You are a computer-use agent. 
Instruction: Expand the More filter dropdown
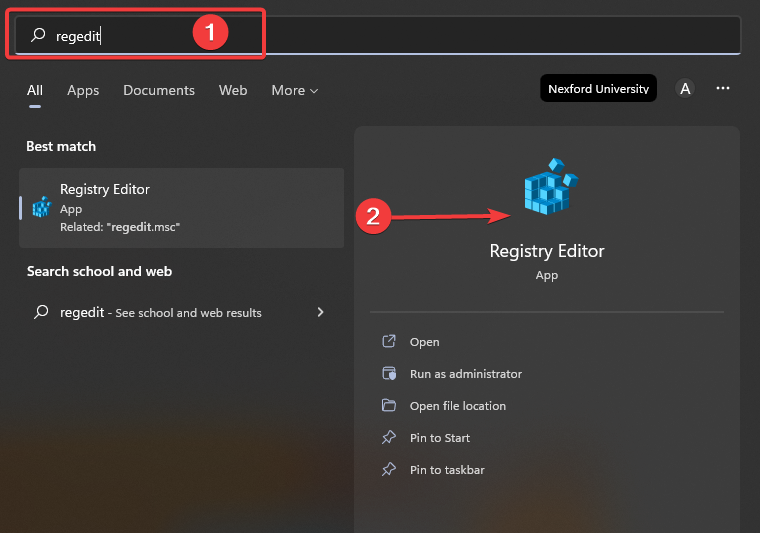tap(294, 90)
